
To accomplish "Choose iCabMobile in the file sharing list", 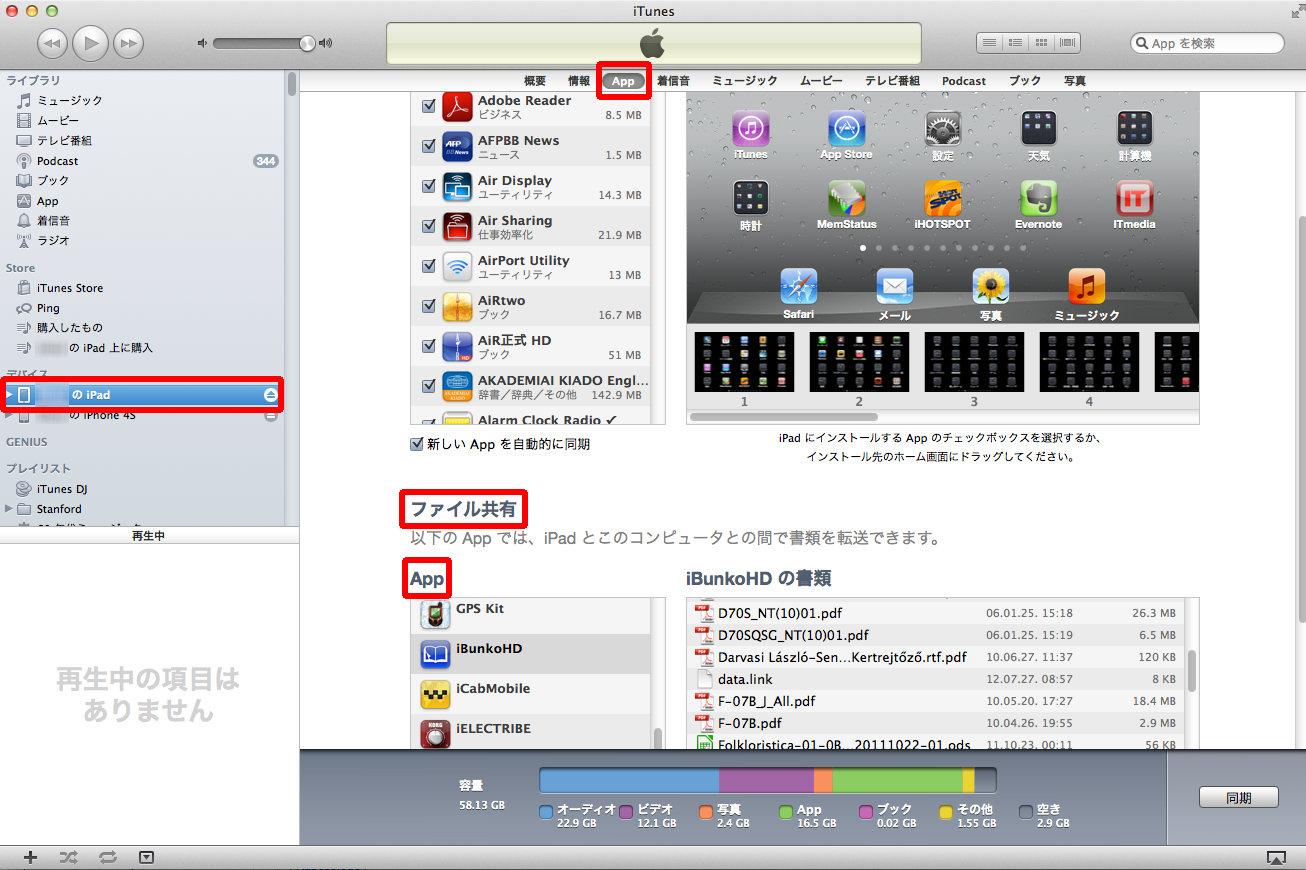I will (x=532, y=694).
